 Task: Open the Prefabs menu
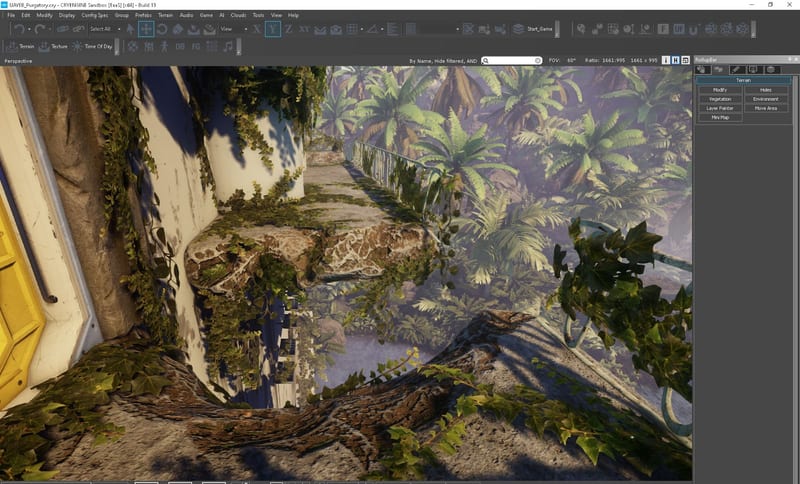click(x=143, y=15)
